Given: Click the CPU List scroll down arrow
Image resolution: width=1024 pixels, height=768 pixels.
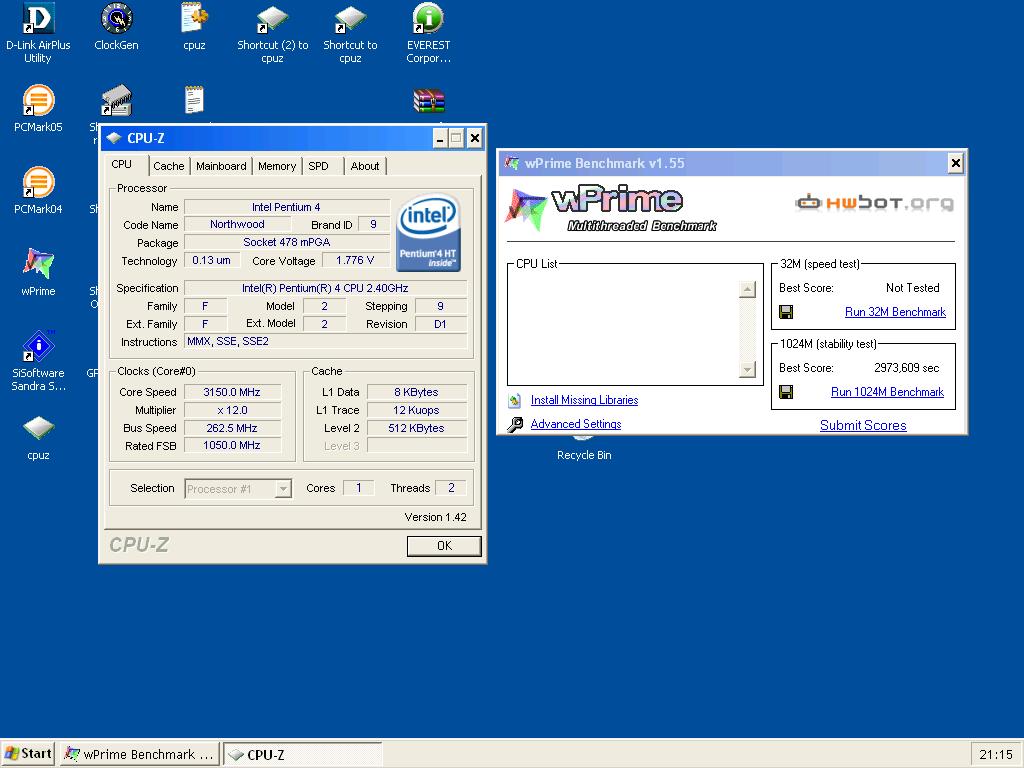Looking at the screenshot, I should 747,369.
